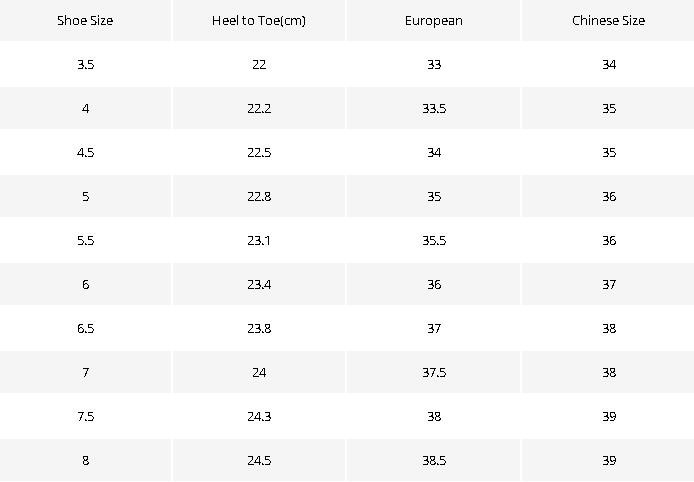Click shoe size 6.5 cell

[x=85, y=328]
